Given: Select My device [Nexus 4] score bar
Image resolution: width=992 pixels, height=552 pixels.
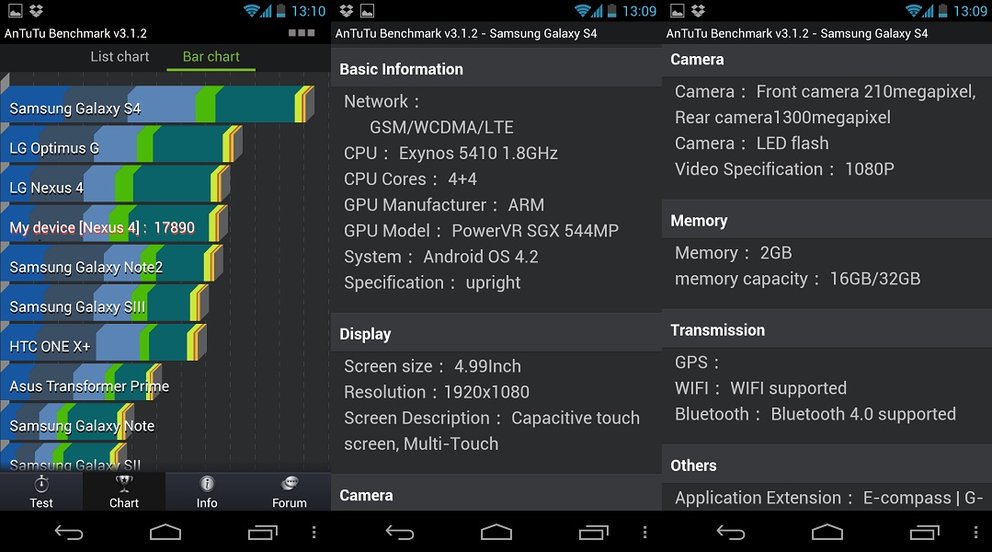Looking at the screenshot, I should (x=114, y=224).
